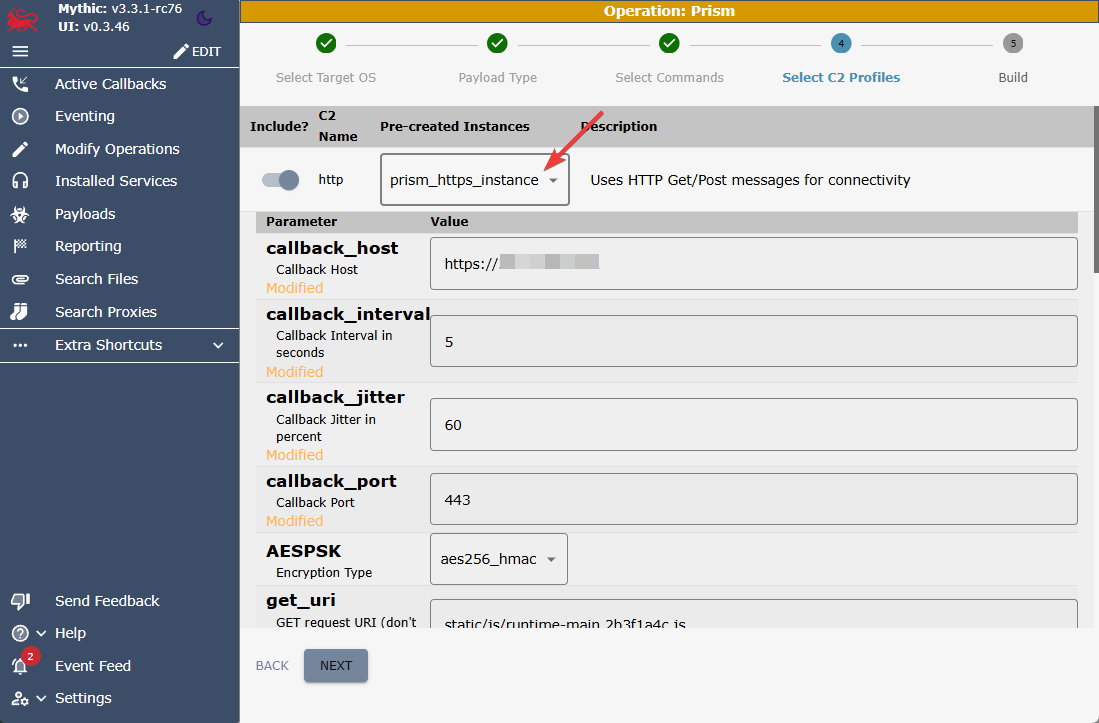Click the Payloads biohazard icon
Image resolution: width=1099 pixels, height=723 pixels.
[20, 214]
